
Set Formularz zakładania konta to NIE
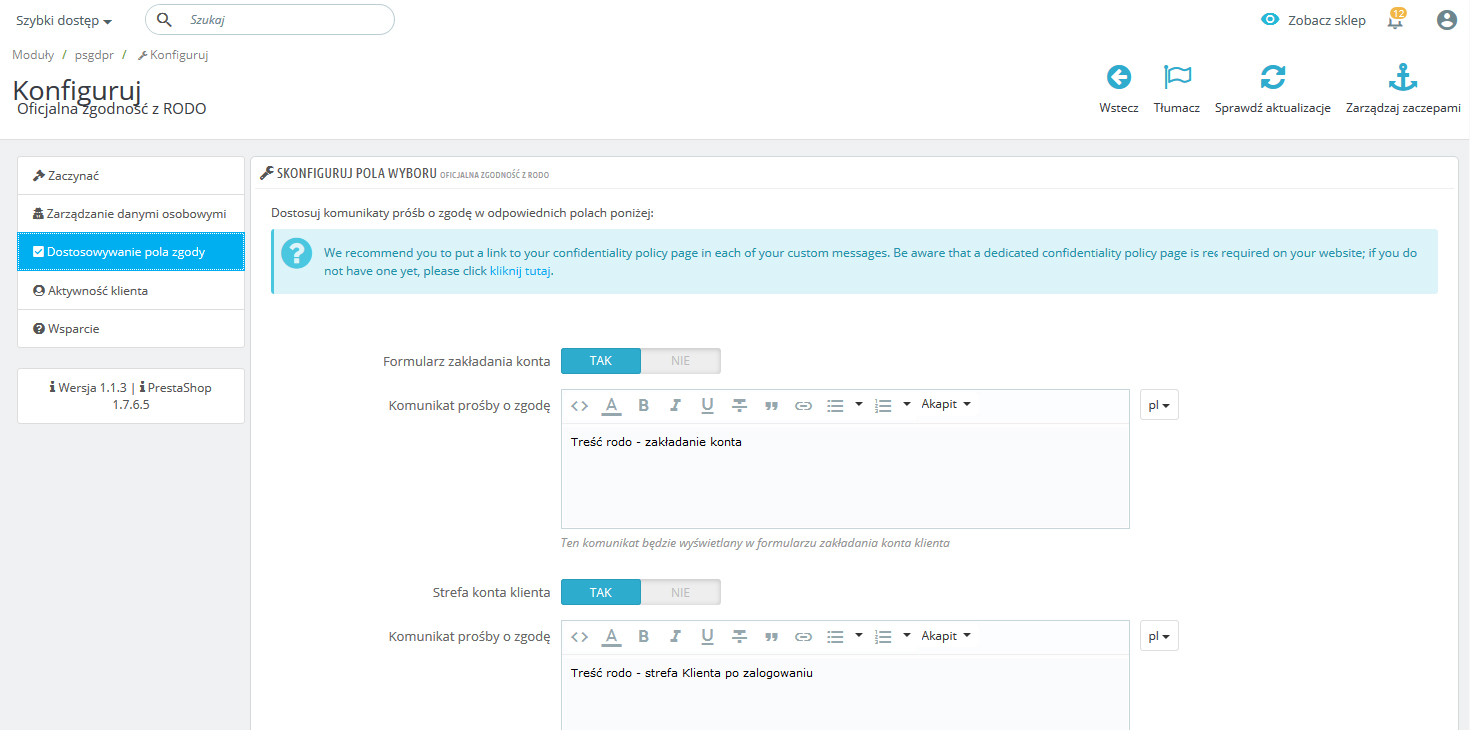click(680, 361)
